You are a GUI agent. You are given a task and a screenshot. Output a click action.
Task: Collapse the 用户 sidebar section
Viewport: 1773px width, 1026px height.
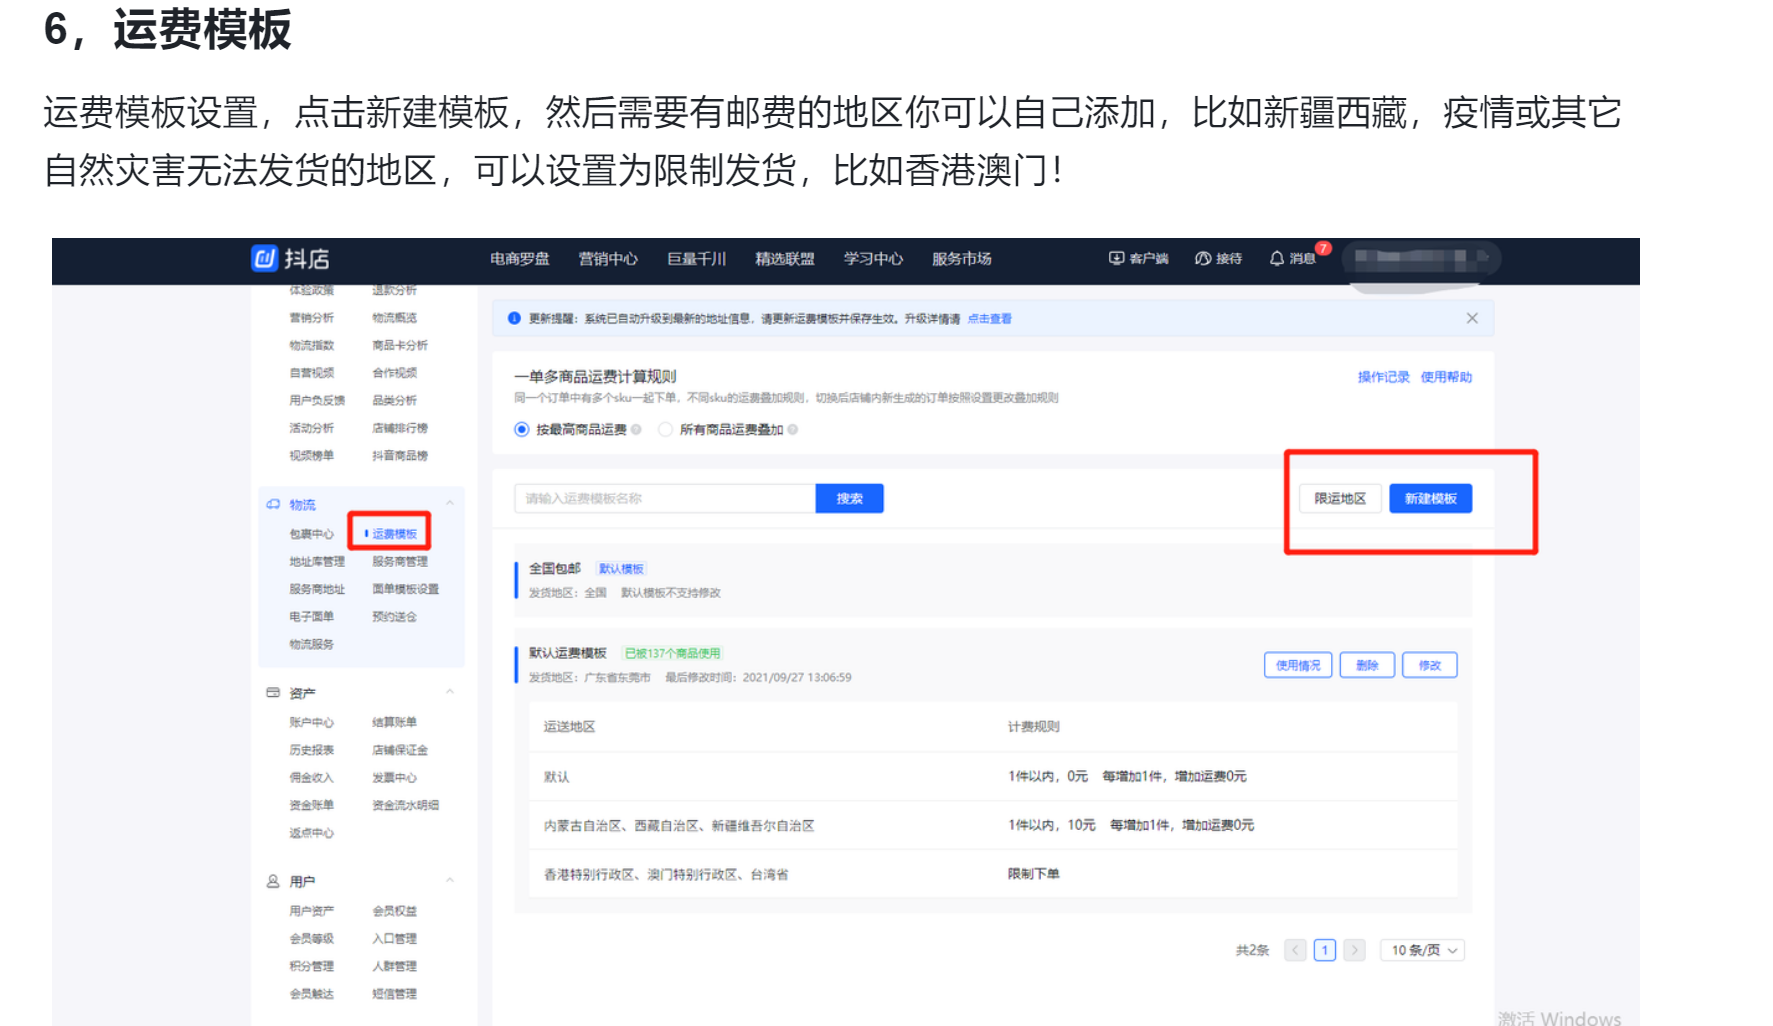pos(450,881)
